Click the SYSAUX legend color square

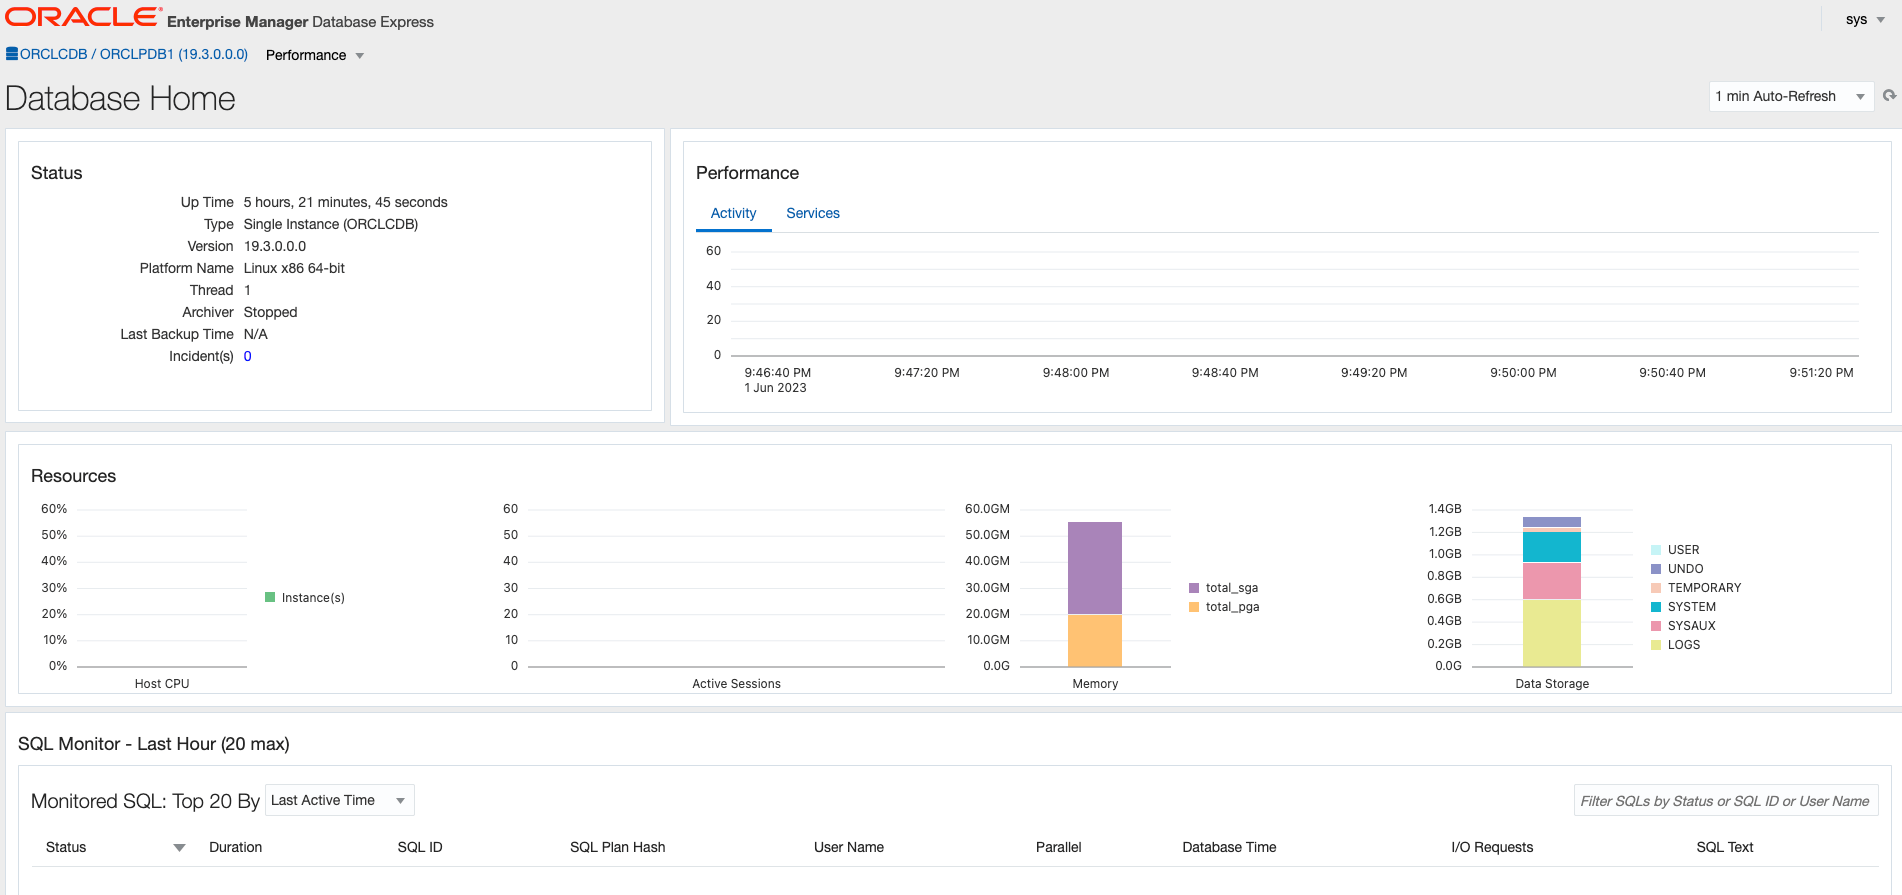pos(1656,626)
